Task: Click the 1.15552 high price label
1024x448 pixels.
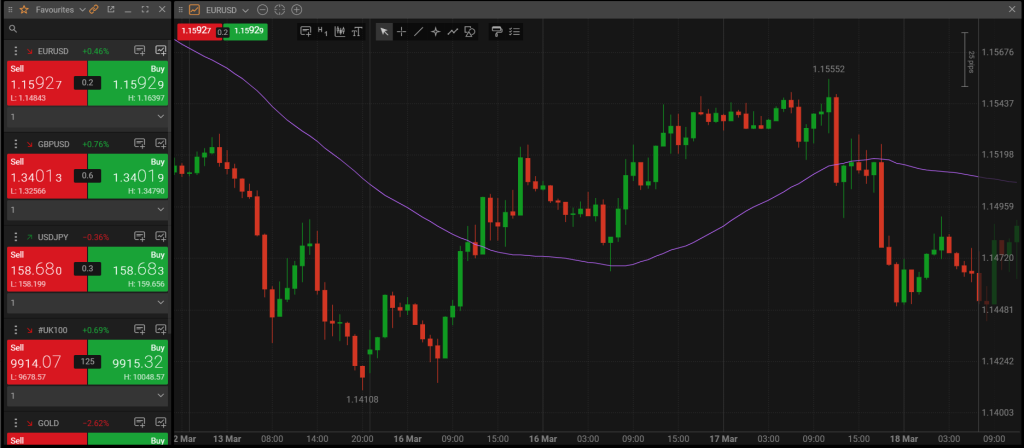Action: pyautogui.click(x=829, y=69)
